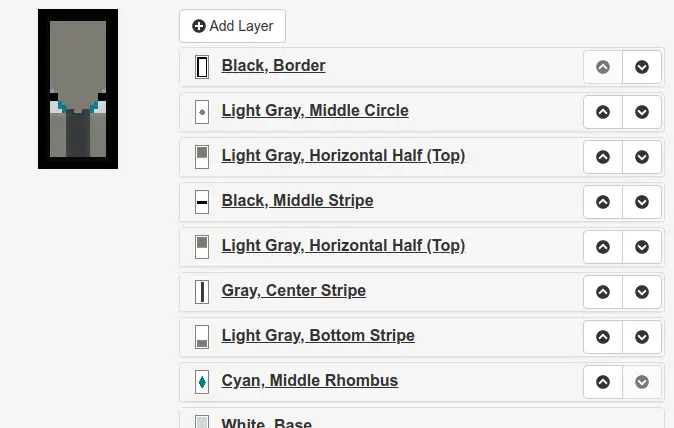Click the Black Border pattern thumbnail
The width and height of the screenshot is (674, 428).
pos(202,67)
